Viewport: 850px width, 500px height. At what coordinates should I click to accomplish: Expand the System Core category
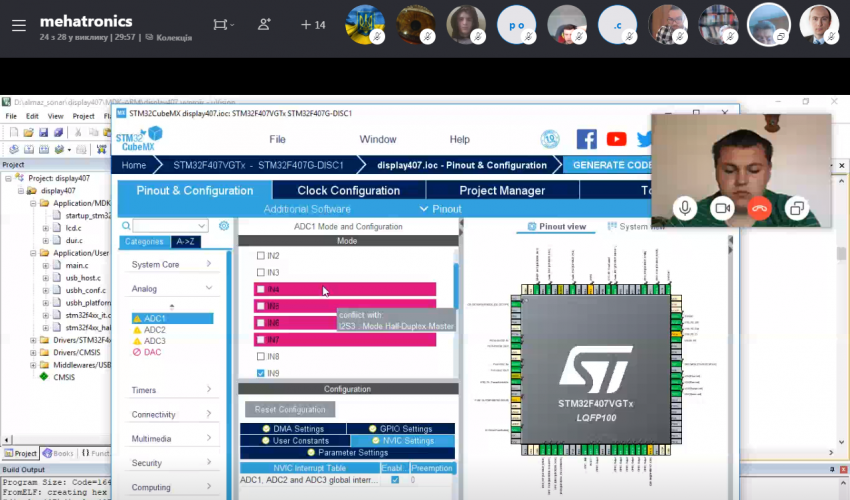click(171, 265)
